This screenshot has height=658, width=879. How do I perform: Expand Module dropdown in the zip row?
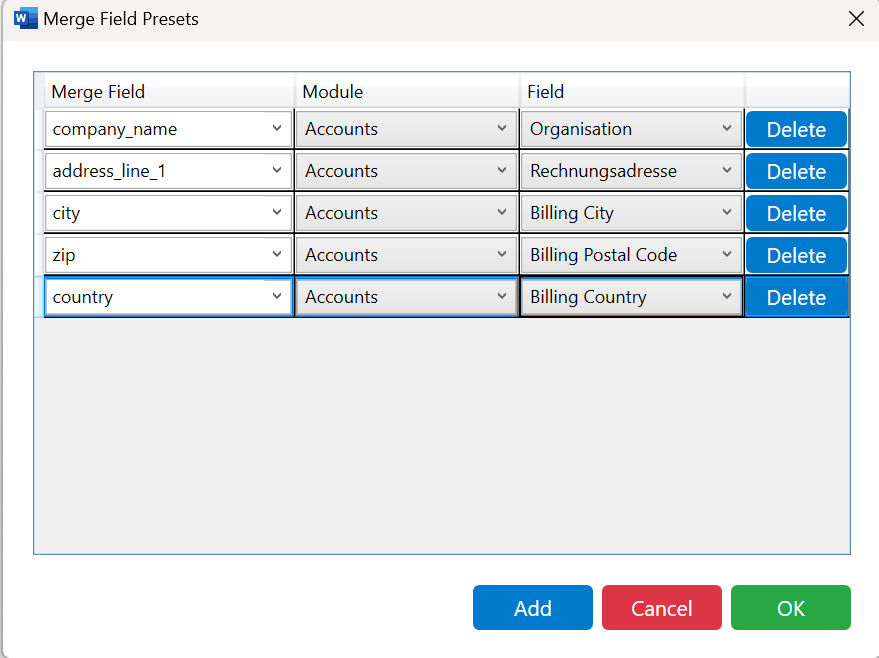pos(406,255)
